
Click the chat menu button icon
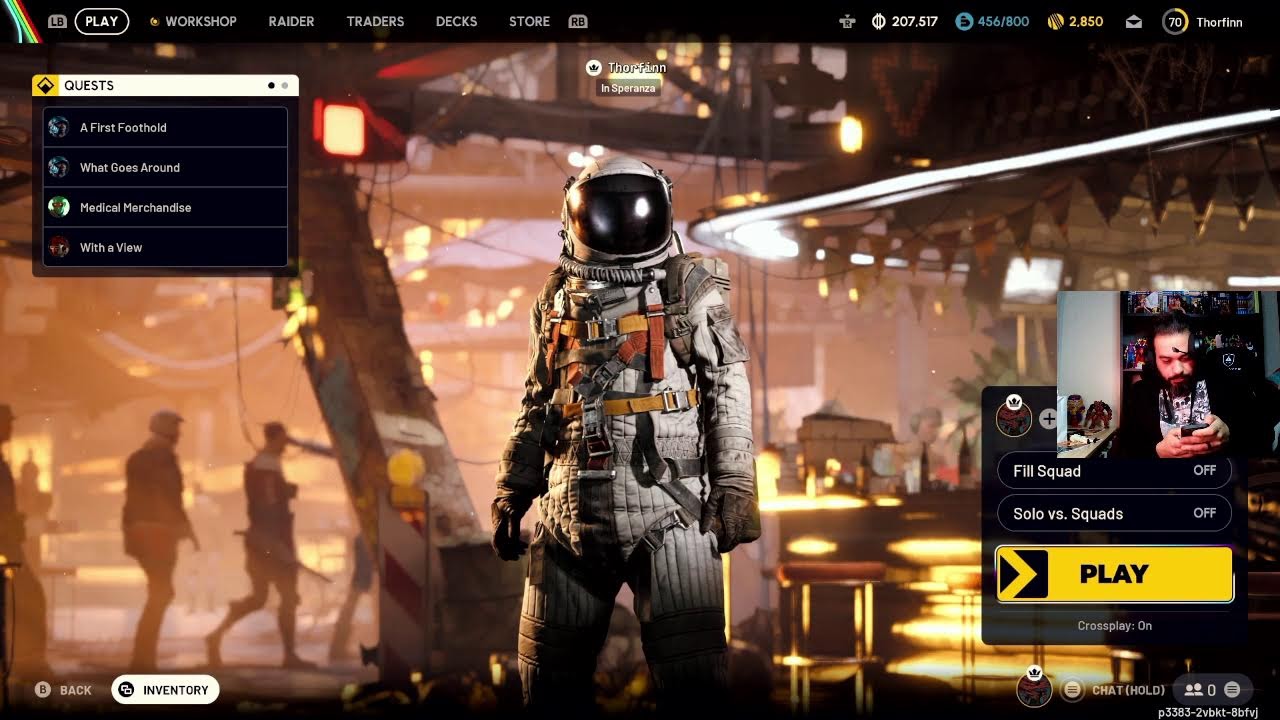(1072, 690)
